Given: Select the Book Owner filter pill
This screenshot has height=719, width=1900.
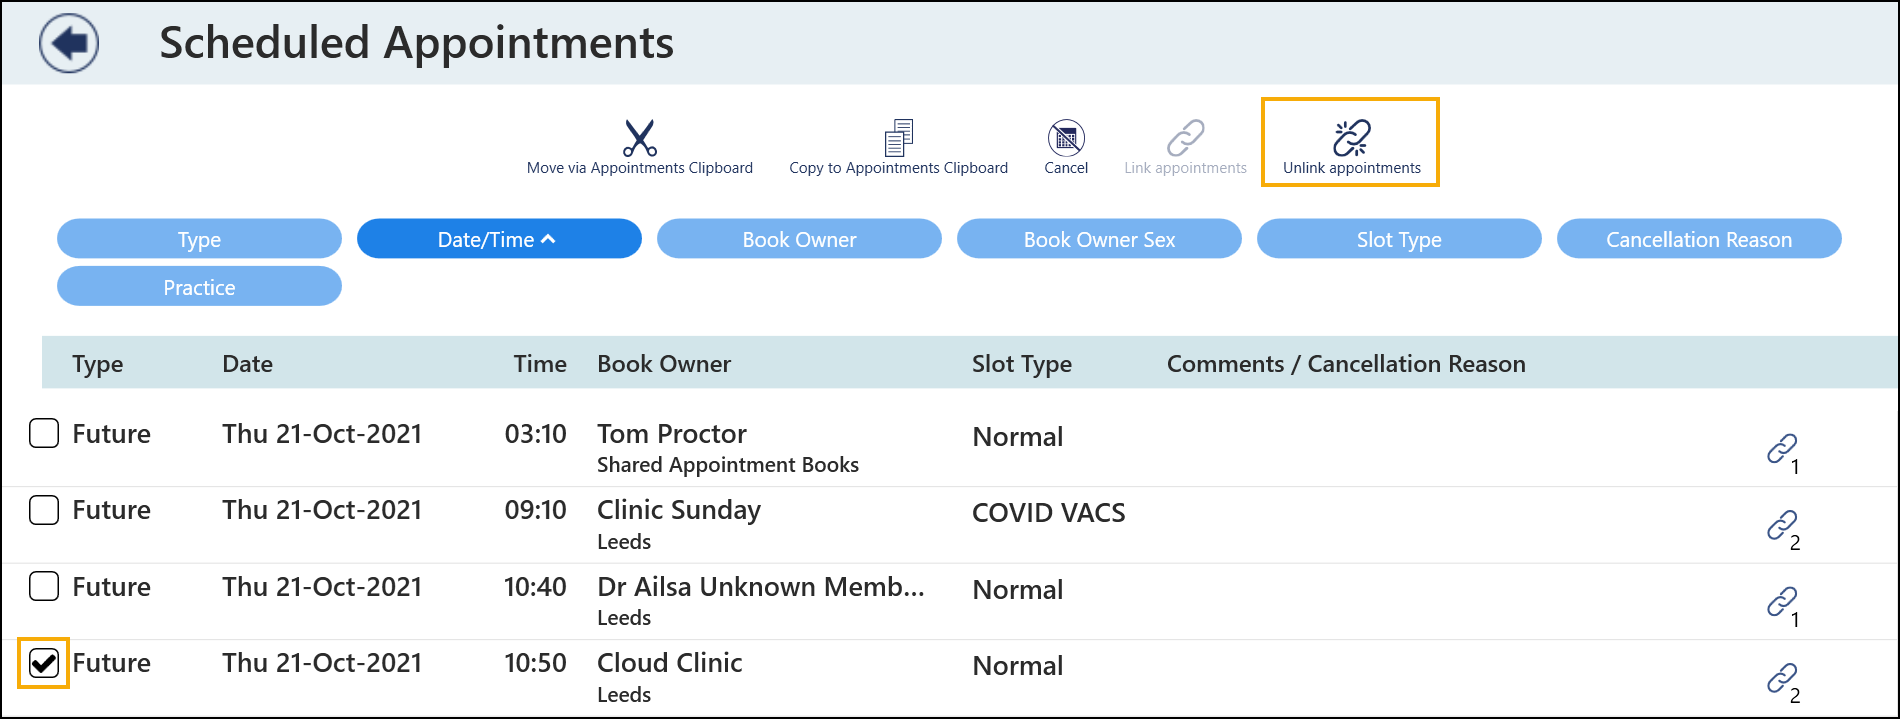Looking at the screenshot, I should (798, 239).
